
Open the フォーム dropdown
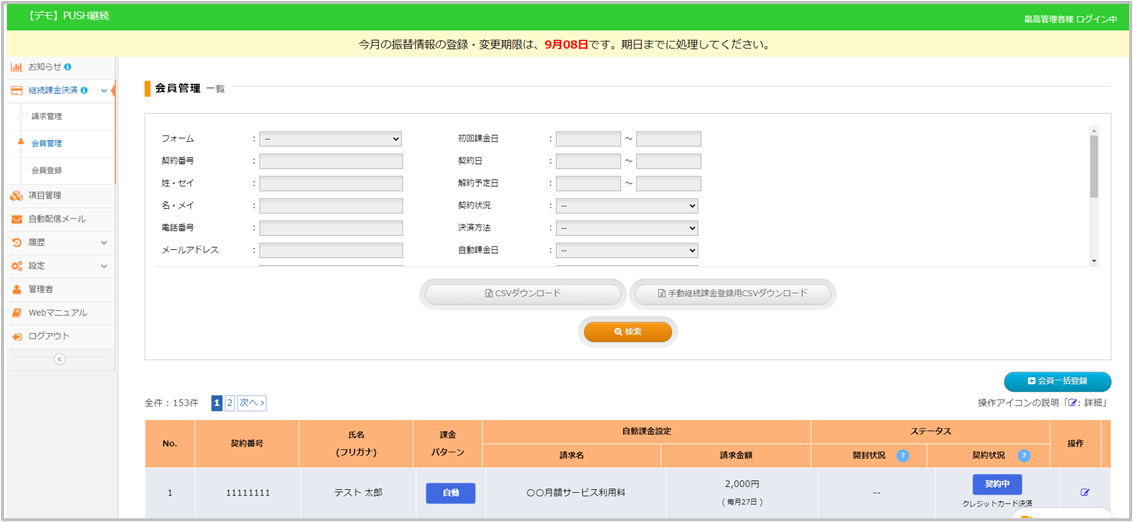pyautogui.click(x=330, y=139)
